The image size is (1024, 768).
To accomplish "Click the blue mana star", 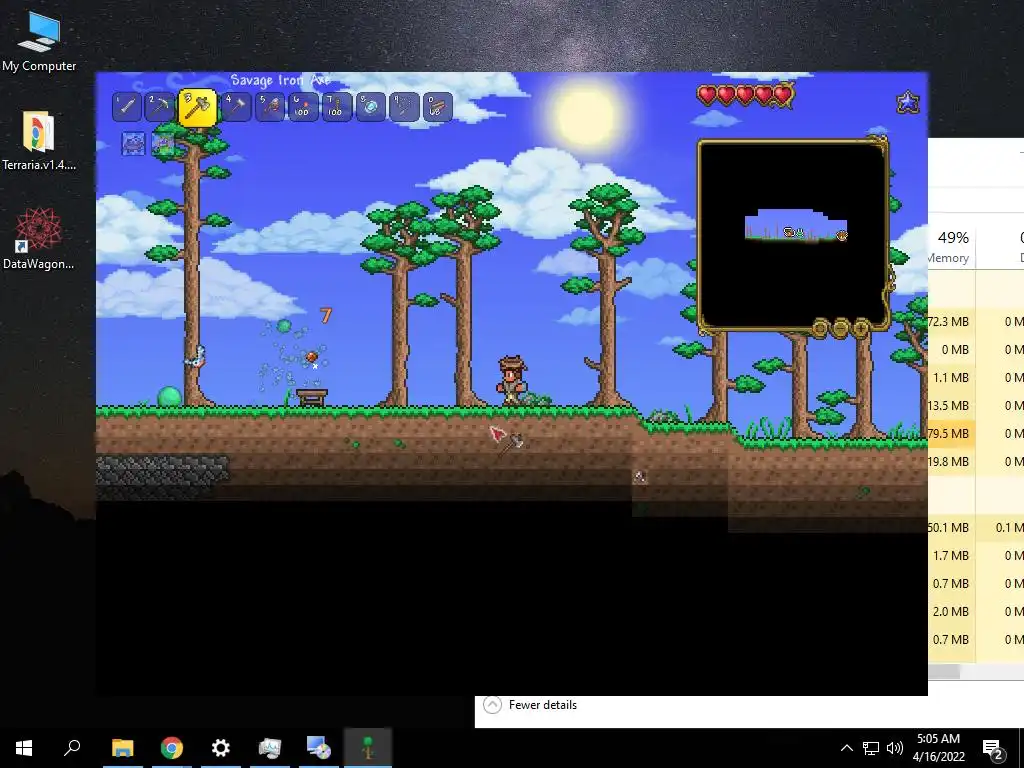I will 908,102.
